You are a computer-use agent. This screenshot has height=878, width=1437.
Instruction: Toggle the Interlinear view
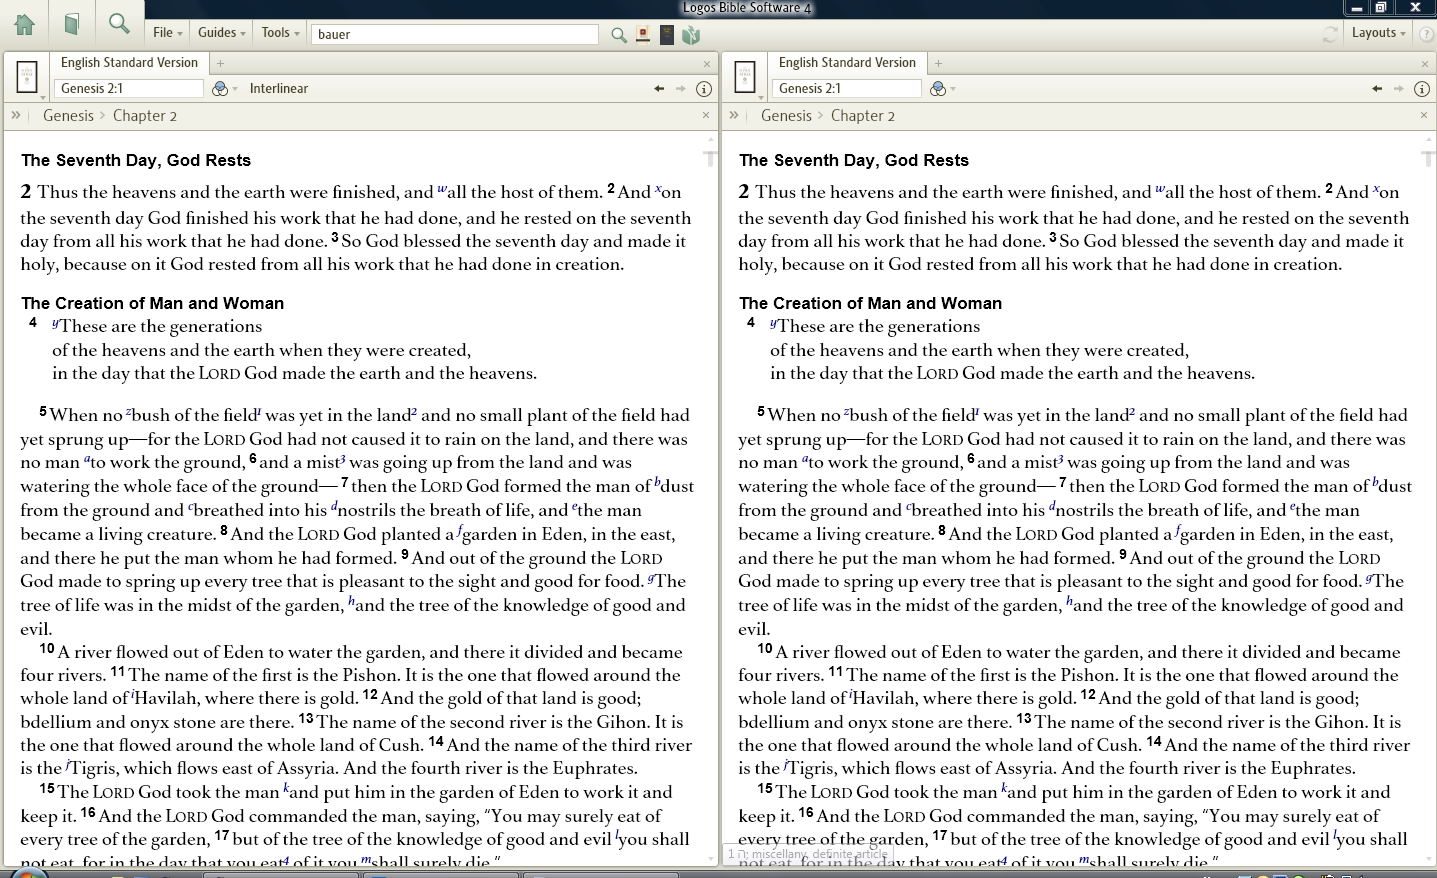[278, 88]
